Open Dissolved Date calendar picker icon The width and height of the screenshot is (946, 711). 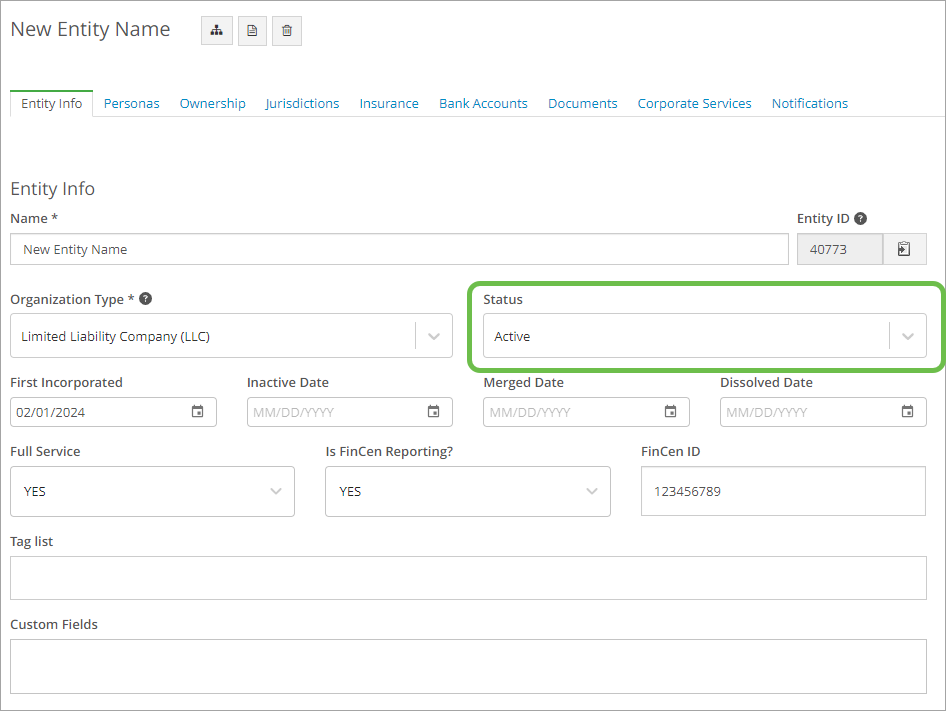pos(907,412)
